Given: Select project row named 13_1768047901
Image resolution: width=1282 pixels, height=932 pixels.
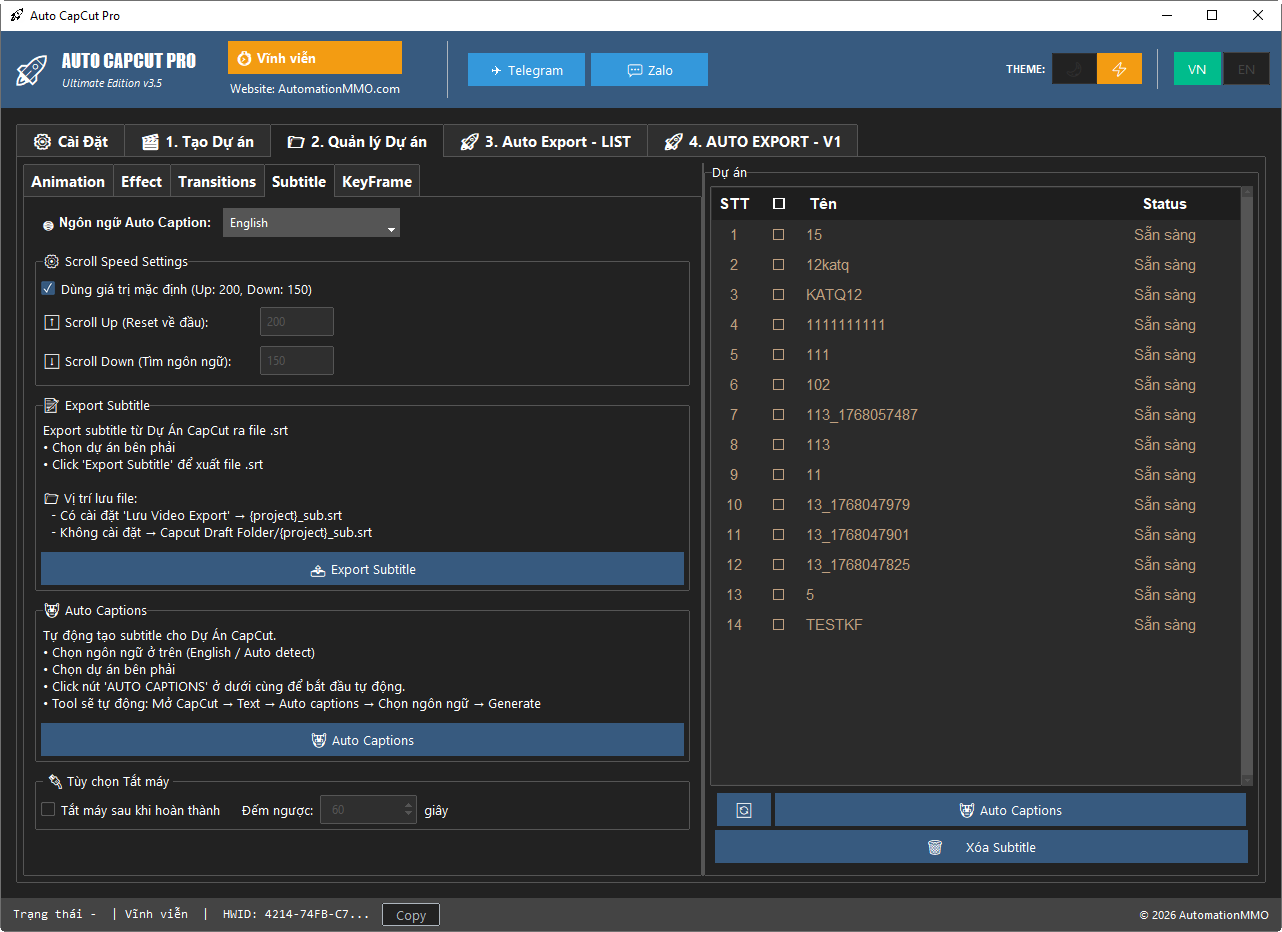Looking at the screenshot, I should [975, 535].
